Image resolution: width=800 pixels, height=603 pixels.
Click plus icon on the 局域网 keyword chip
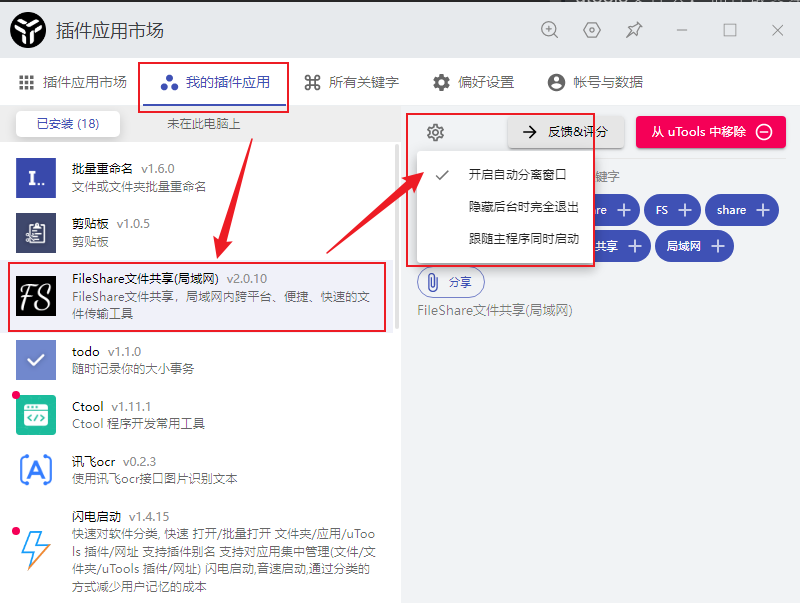[x=718, y=246]
